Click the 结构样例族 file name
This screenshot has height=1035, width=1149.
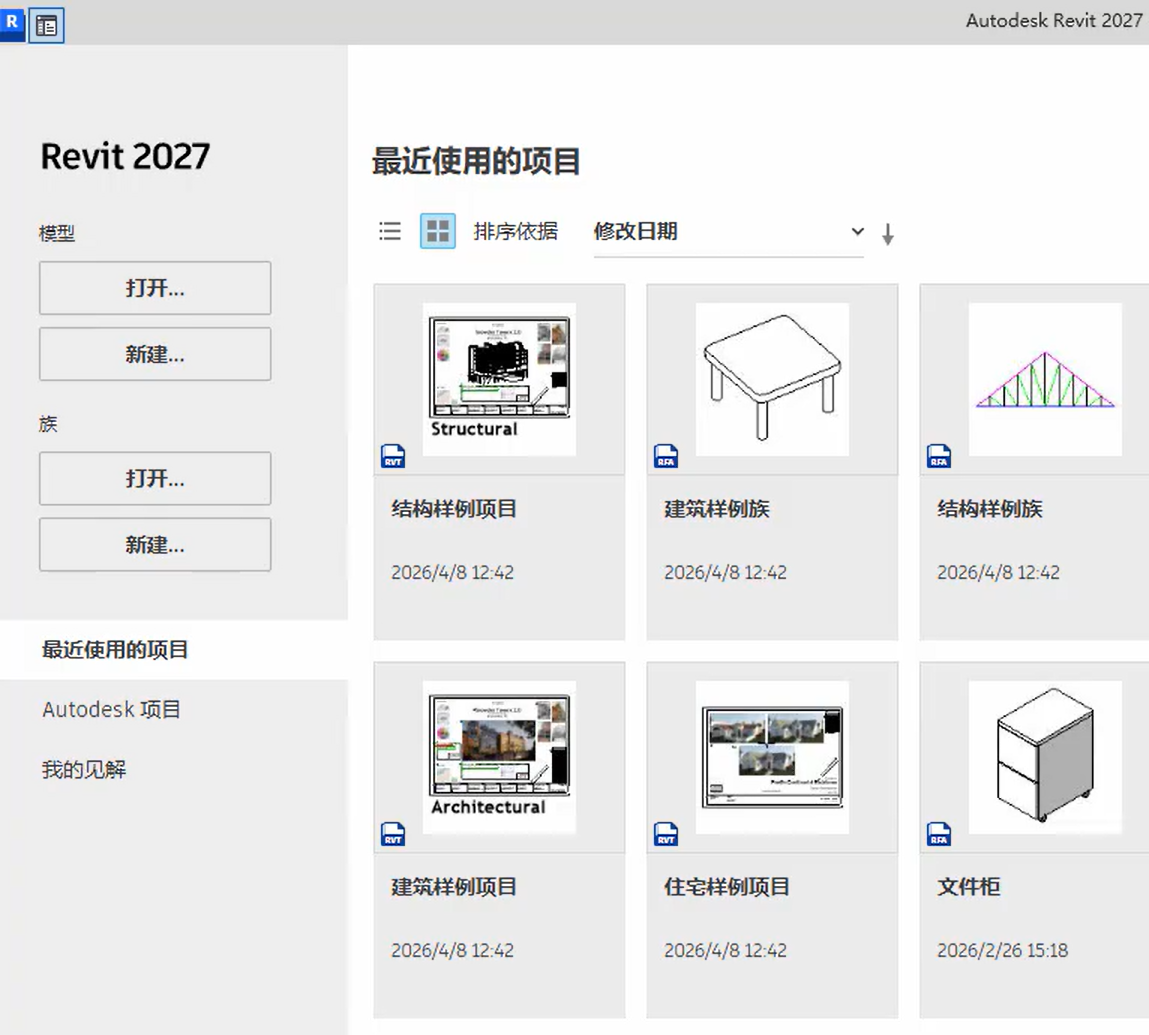pos(990,509)
